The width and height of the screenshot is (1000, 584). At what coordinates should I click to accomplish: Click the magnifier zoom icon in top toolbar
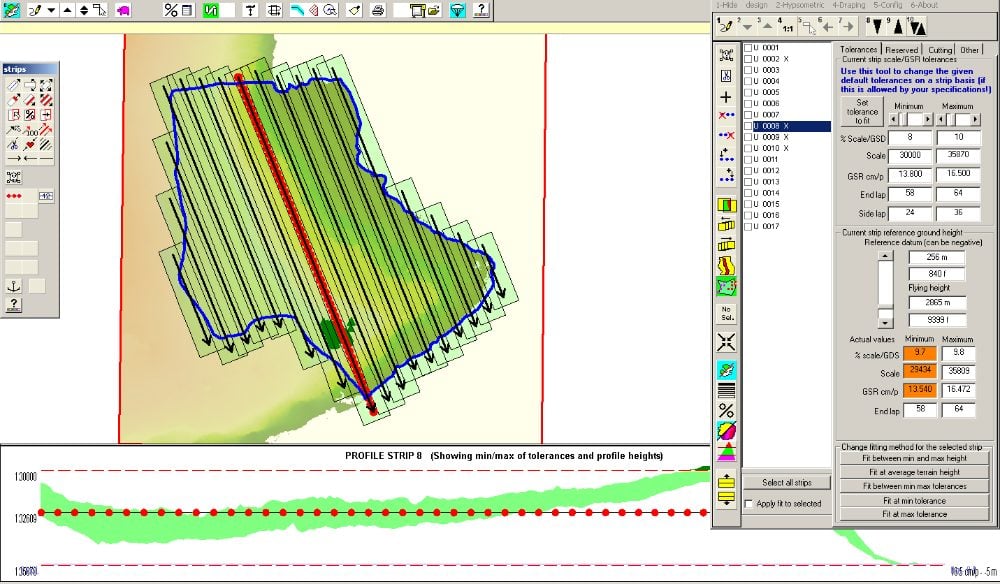tap(330, 10)
